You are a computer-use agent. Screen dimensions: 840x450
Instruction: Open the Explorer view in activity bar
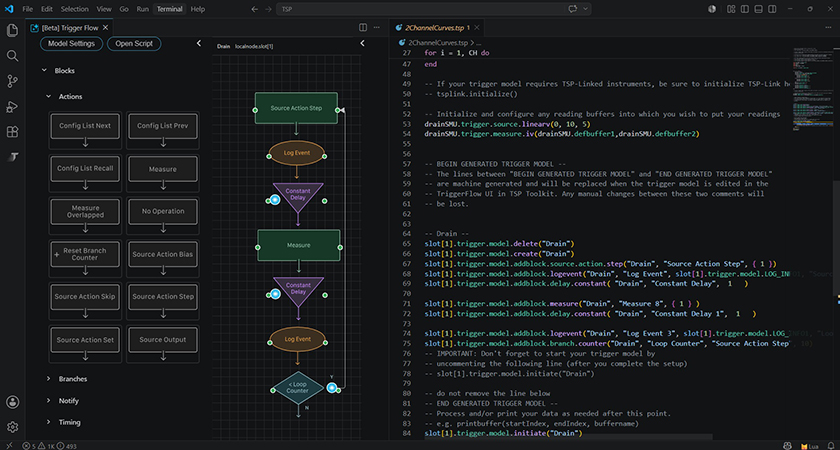click(x=12, y=31)
